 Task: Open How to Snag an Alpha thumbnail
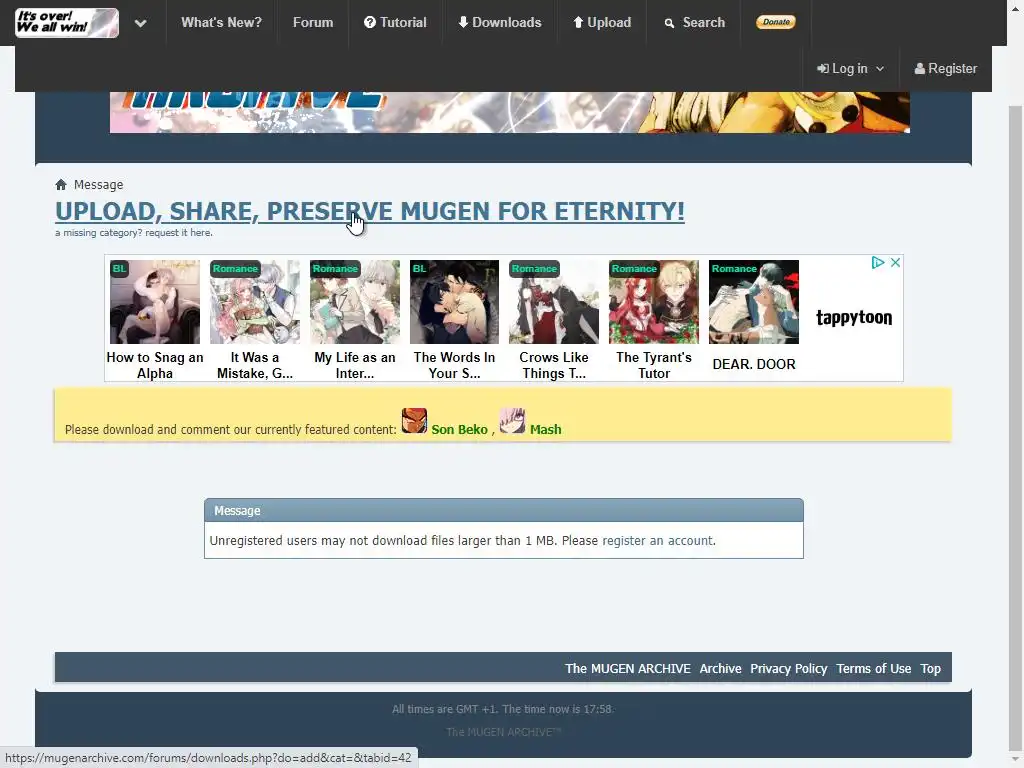click(155, 302)
